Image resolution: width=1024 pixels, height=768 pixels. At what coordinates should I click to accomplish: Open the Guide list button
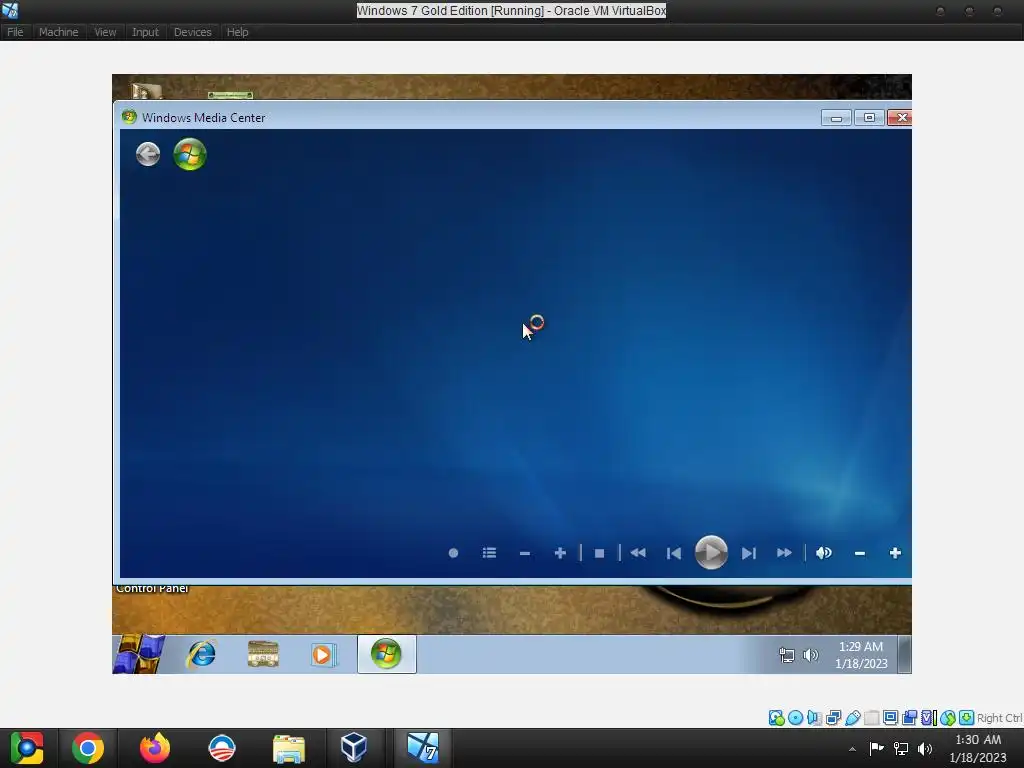point(489,553)
